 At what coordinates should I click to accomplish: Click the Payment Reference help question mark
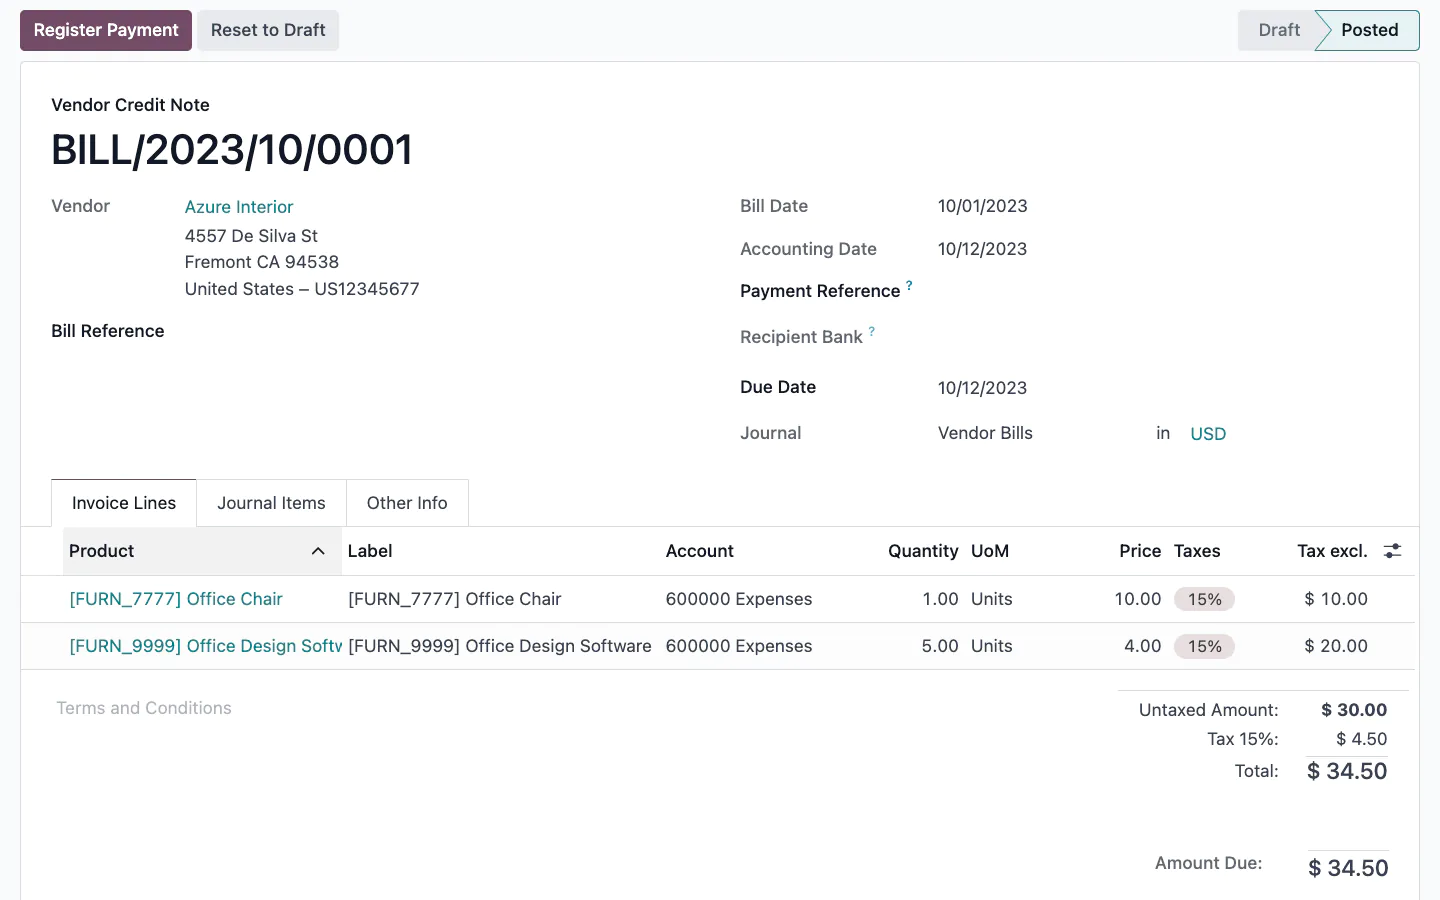click(x=909, y=286)
